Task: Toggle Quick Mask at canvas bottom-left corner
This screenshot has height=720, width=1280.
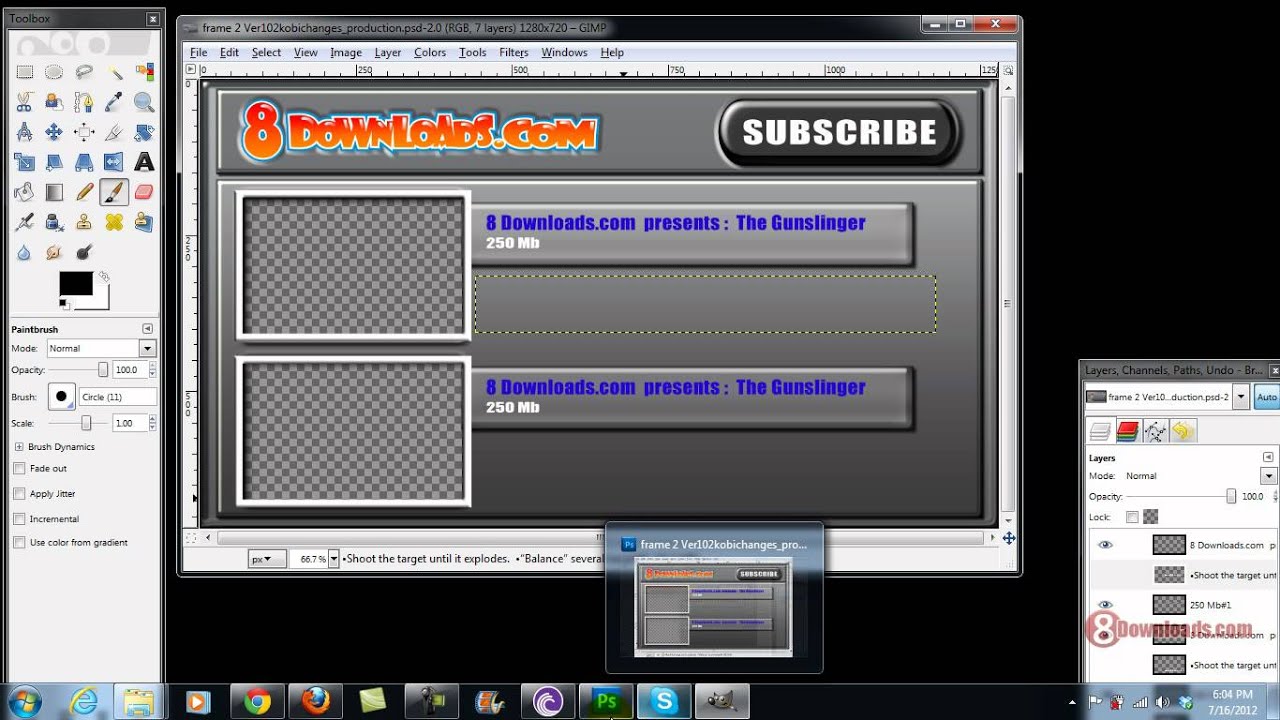Action: [x=191, y=538]
